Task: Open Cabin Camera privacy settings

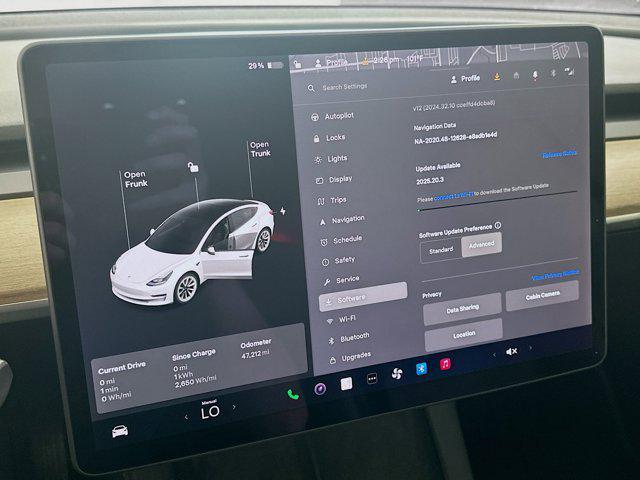Action: [x=542, y=296]
